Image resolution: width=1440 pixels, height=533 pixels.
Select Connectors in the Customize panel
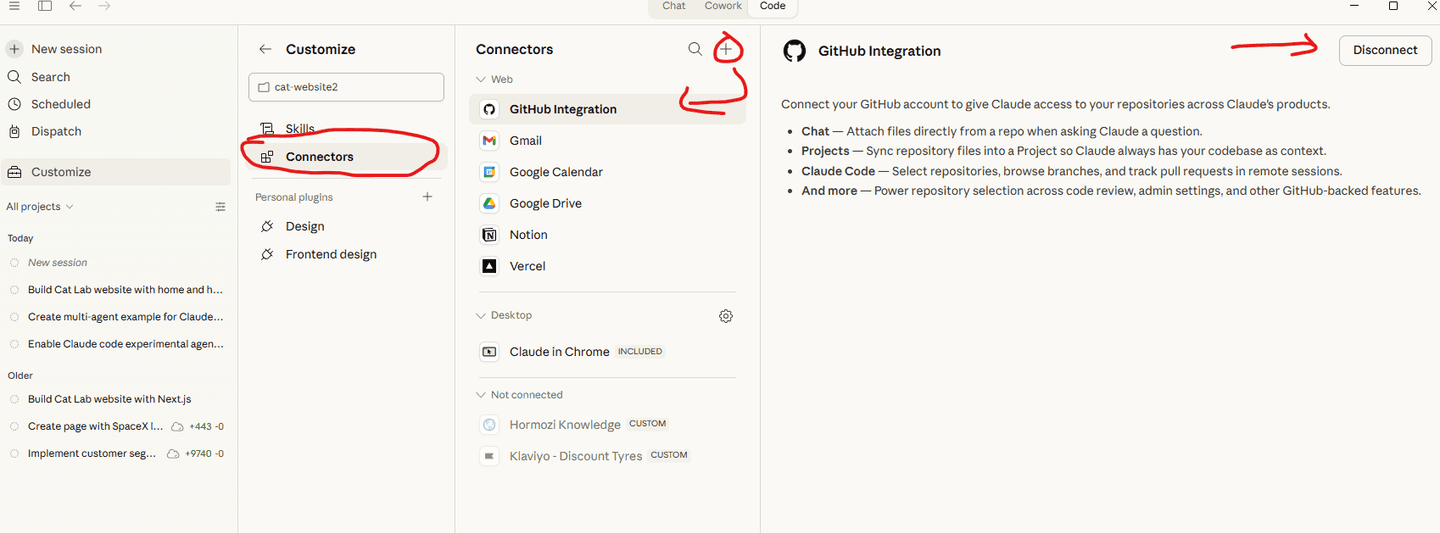346,157
